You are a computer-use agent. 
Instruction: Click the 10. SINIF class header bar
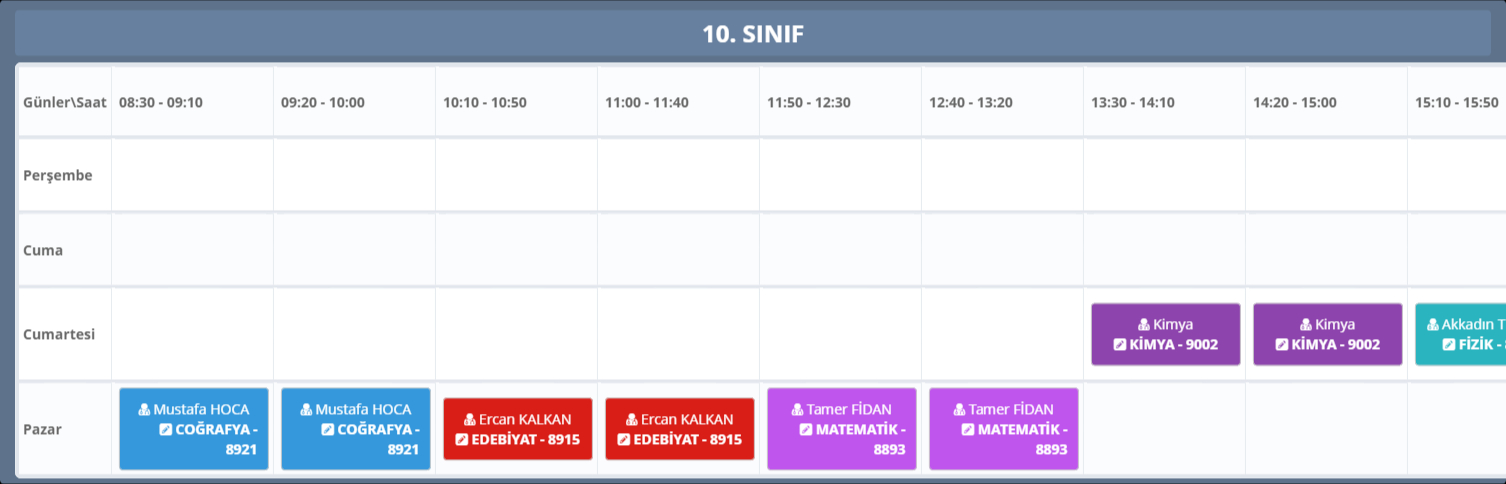753,34
